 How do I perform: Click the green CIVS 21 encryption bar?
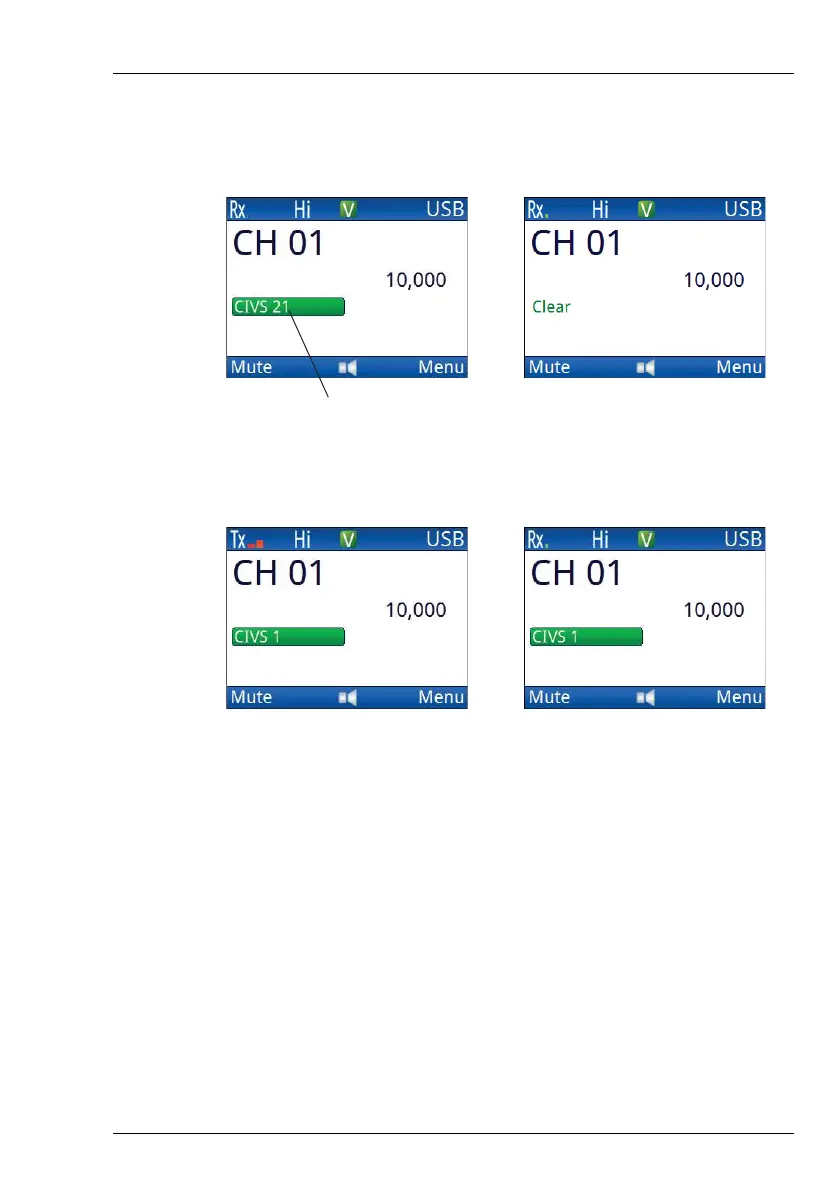click(288, 307)
